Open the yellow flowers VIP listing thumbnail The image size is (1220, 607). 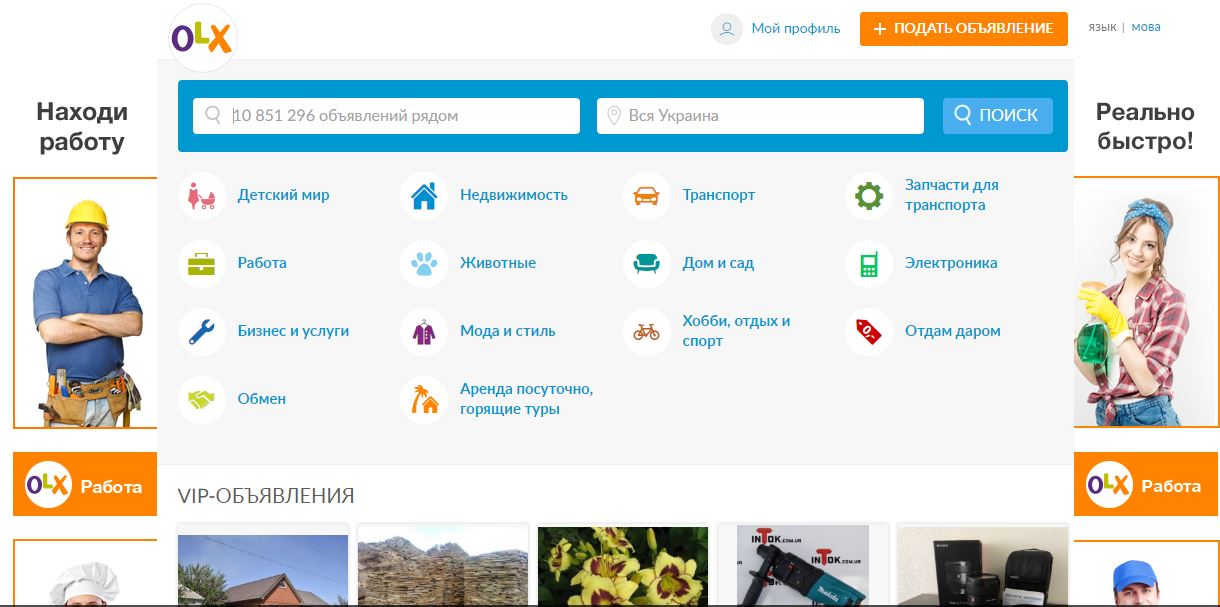(622, 565)
